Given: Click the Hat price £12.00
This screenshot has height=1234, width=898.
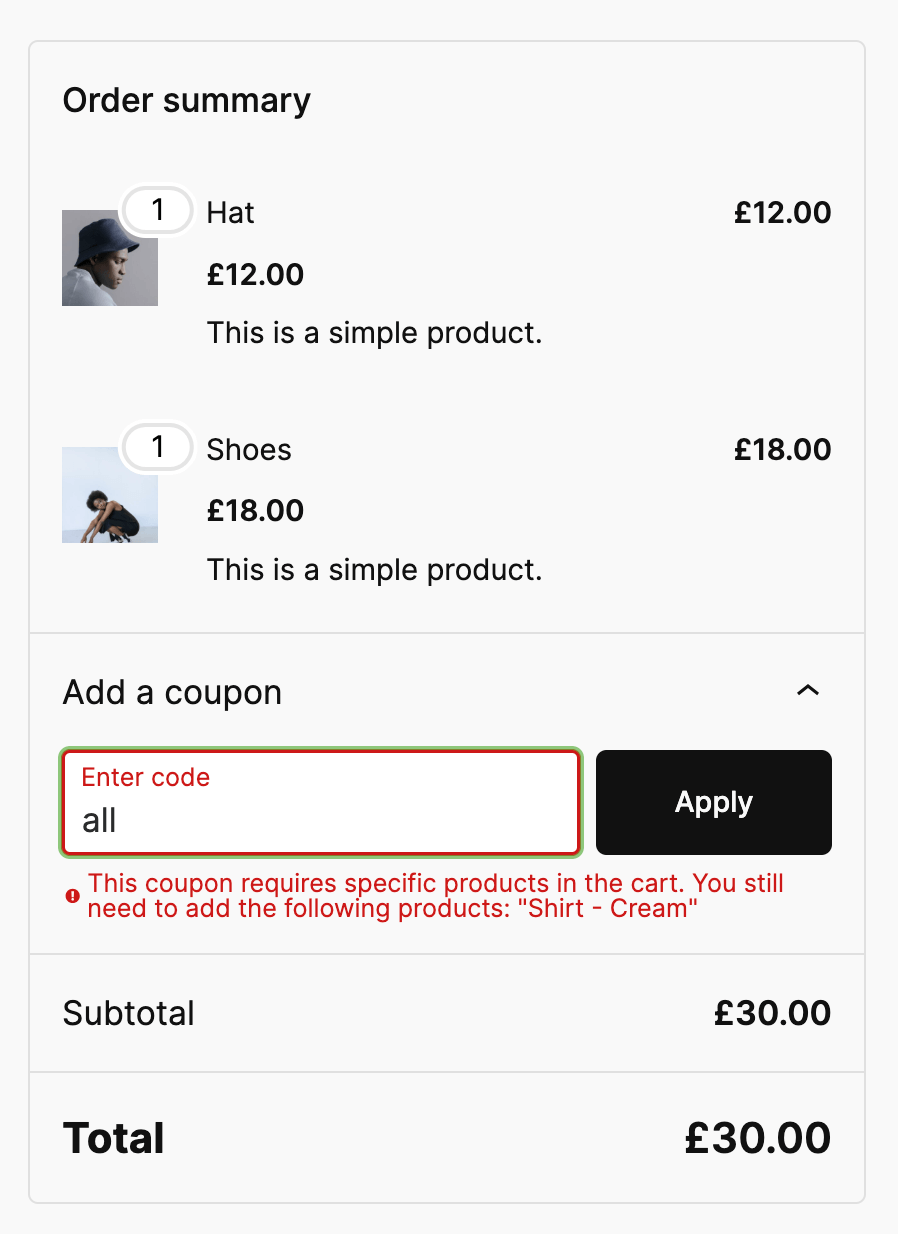Looking at the screenshot, I should point(782,212).
